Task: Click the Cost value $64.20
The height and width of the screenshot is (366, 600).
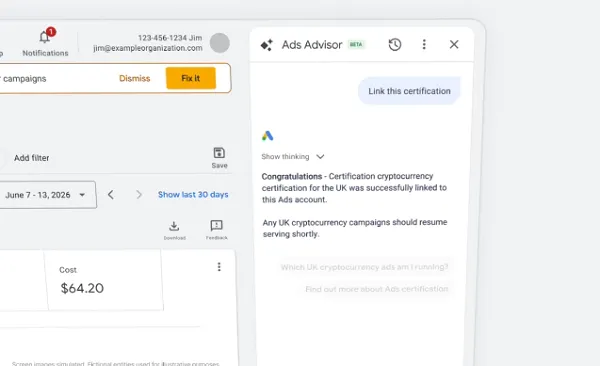Action: point(82,288)
